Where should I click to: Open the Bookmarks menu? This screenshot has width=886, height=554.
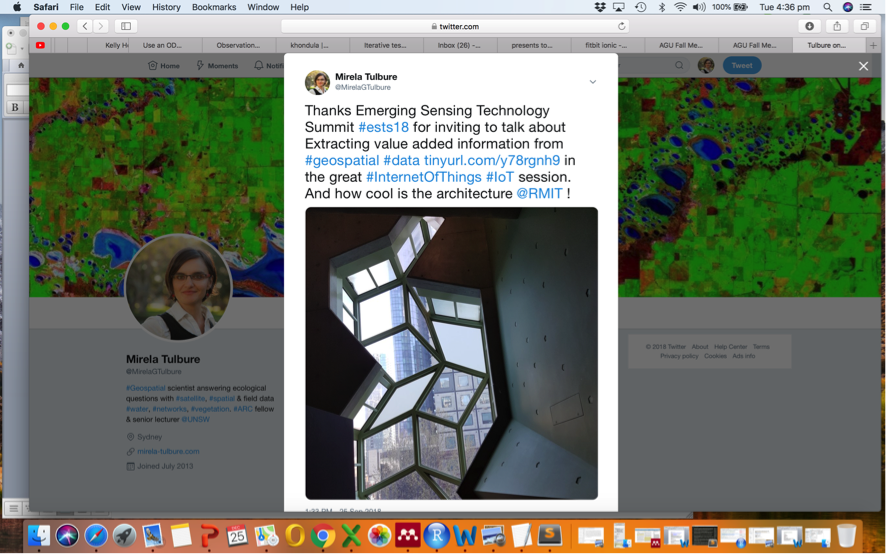pos(214,7)
